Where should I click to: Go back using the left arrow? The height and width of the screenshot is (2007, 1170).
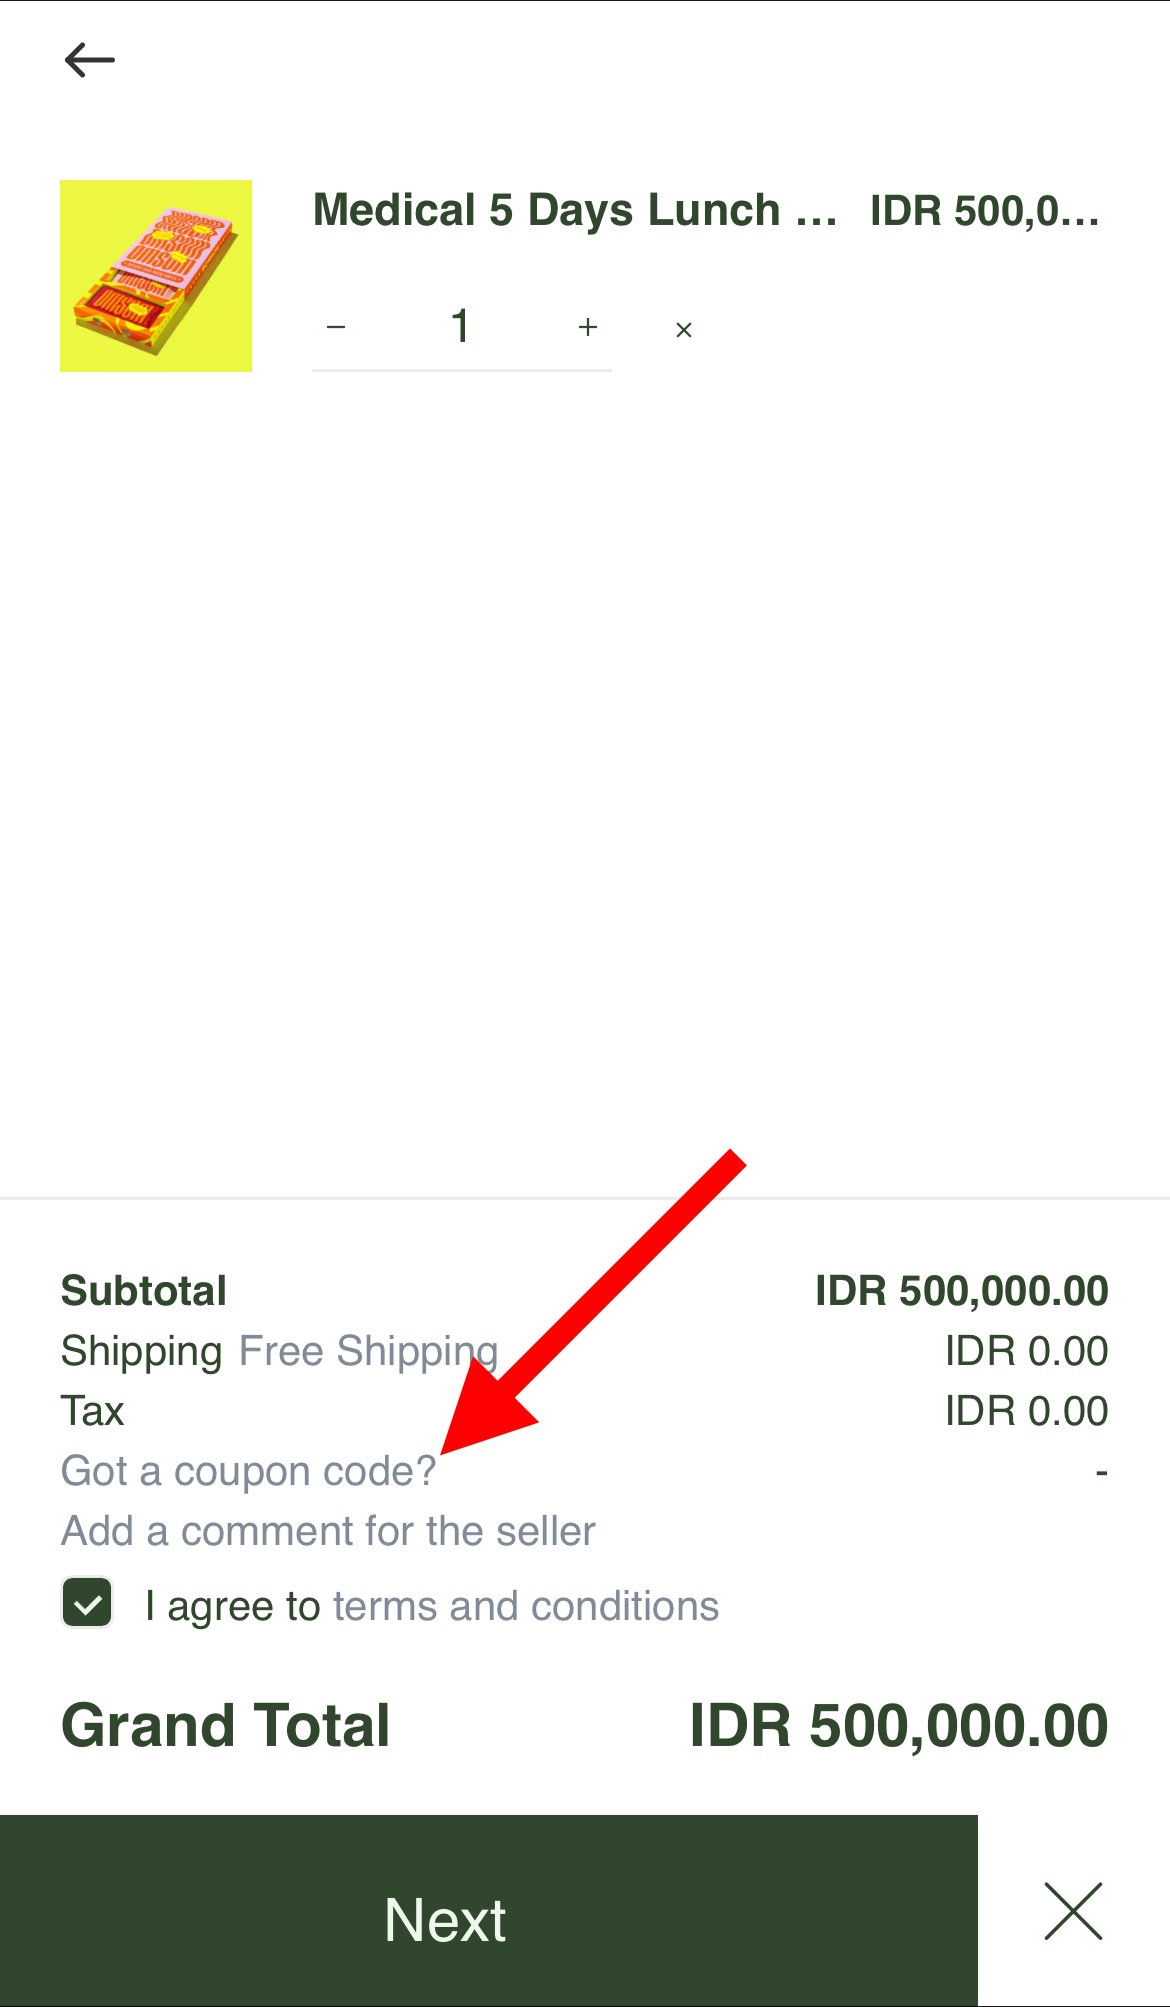90,60
